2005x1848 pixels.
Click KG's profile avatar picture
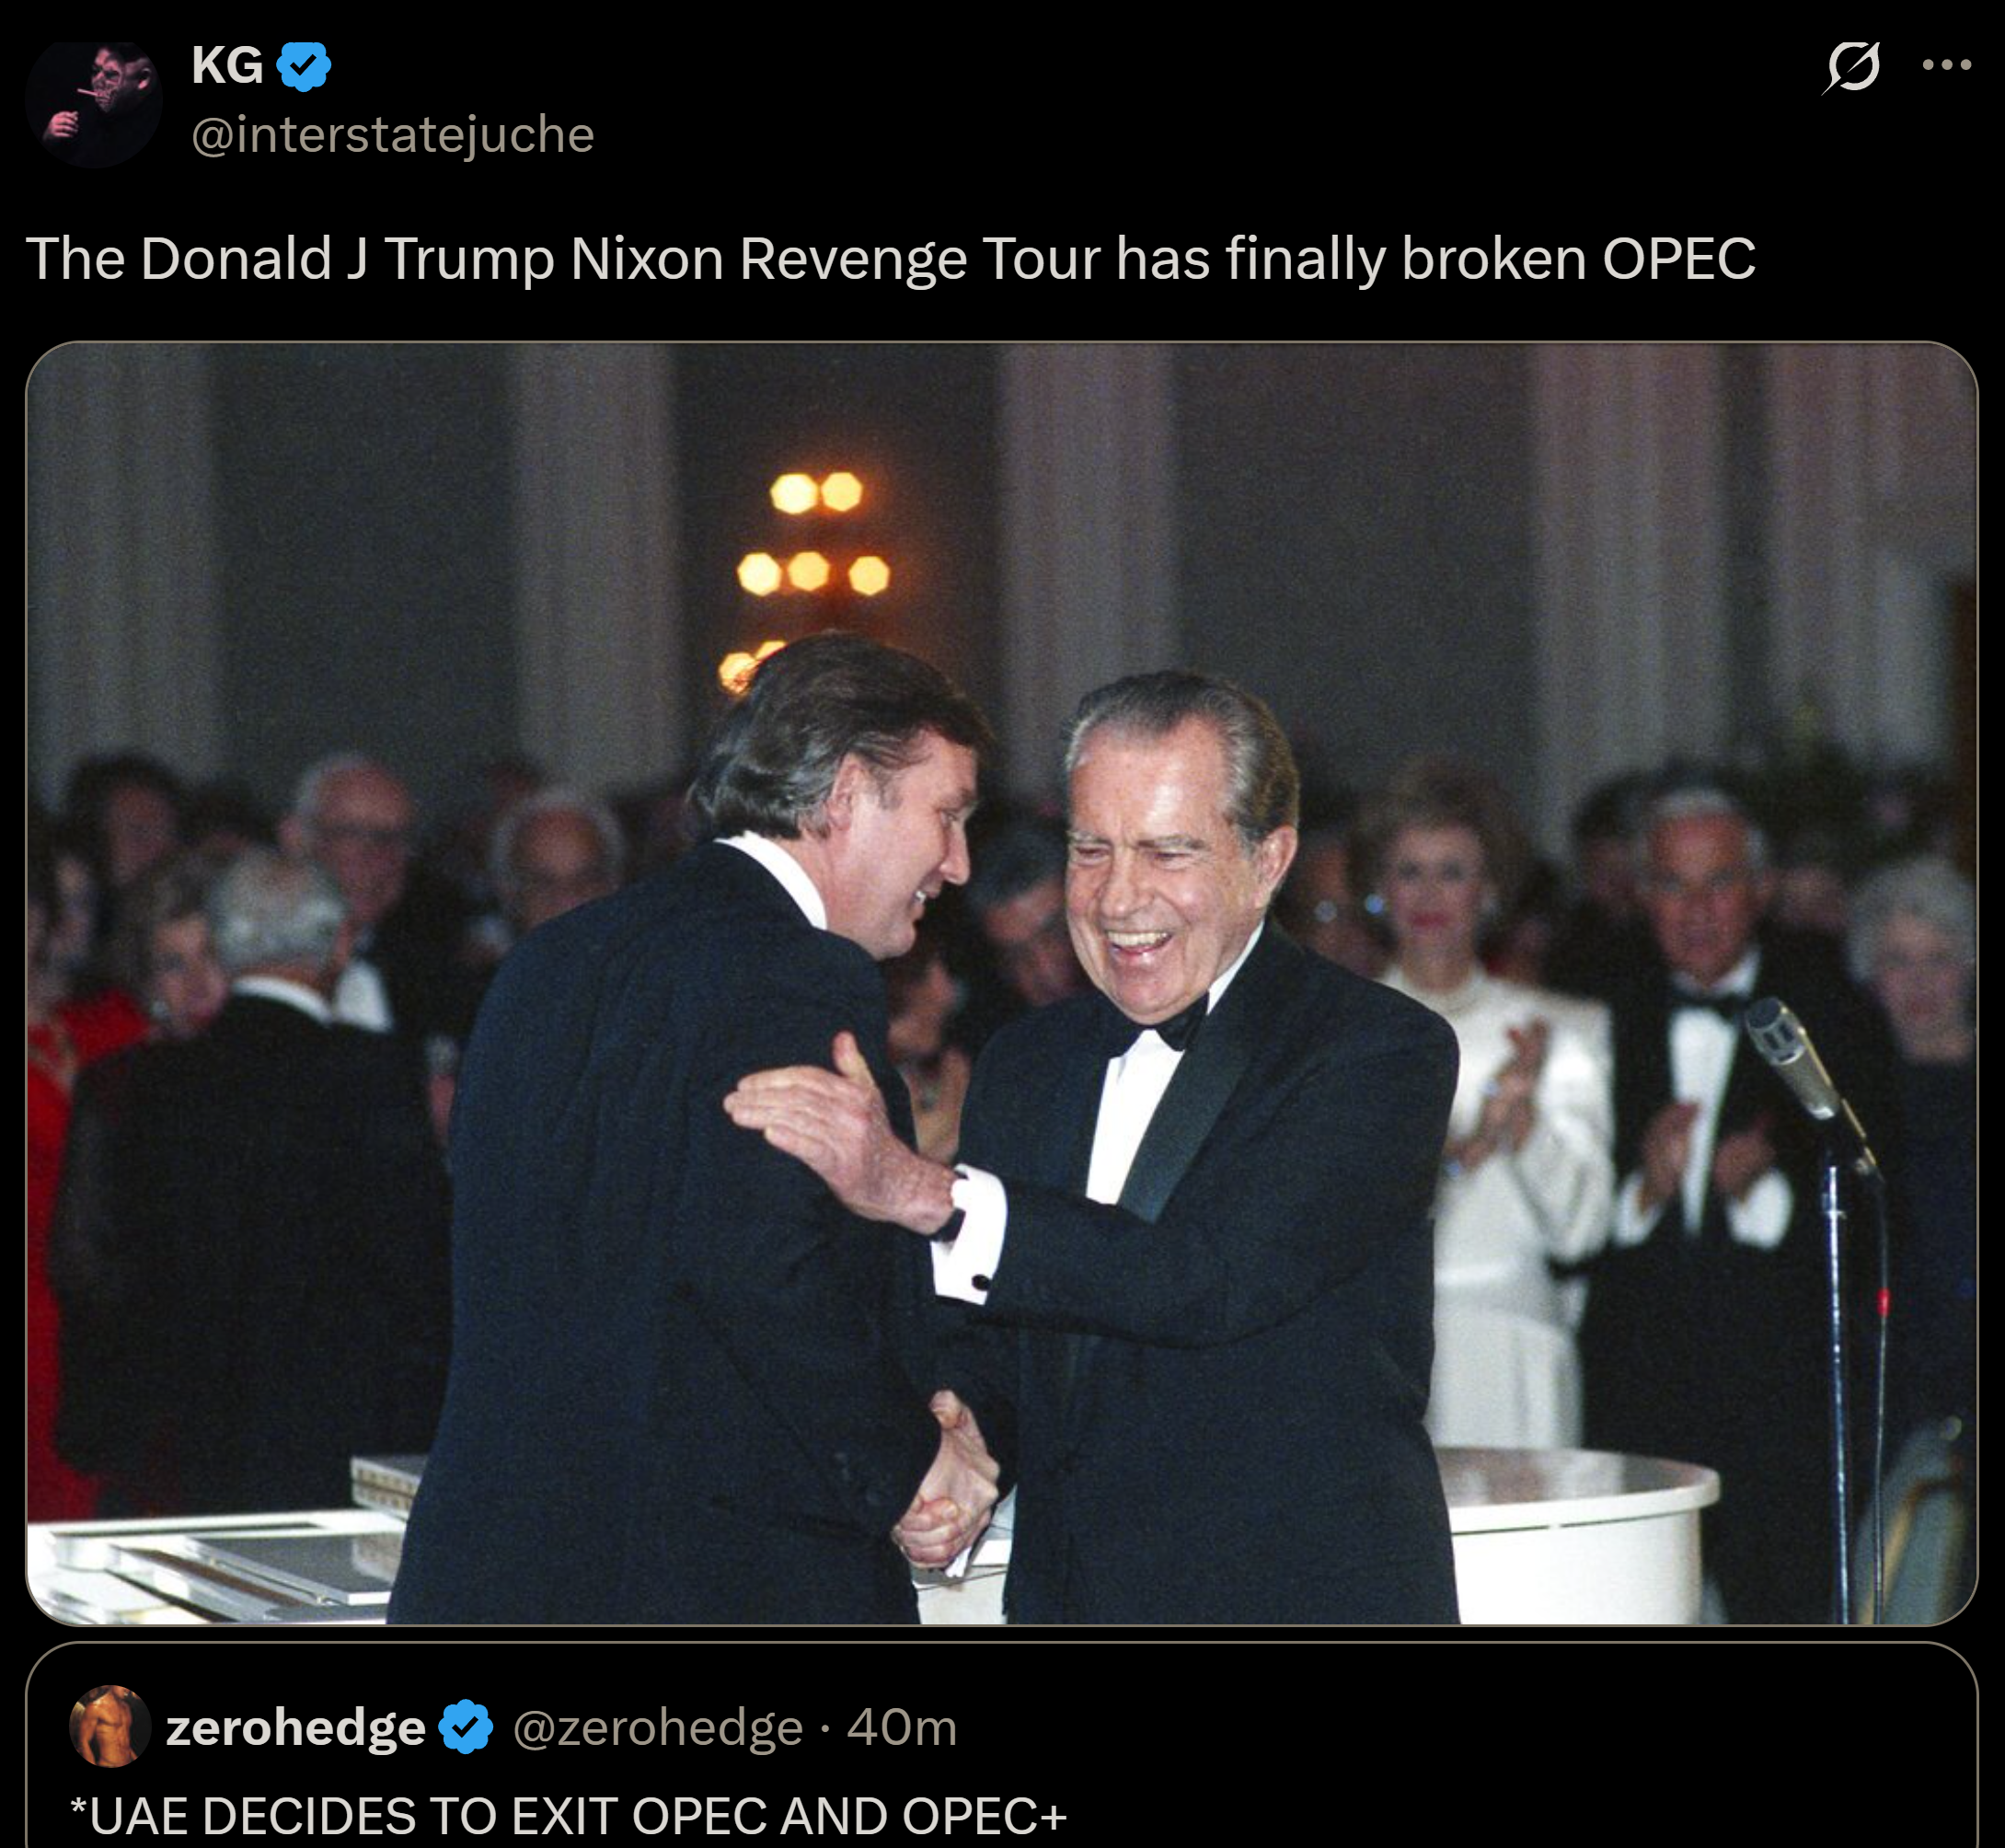(94, 103)
